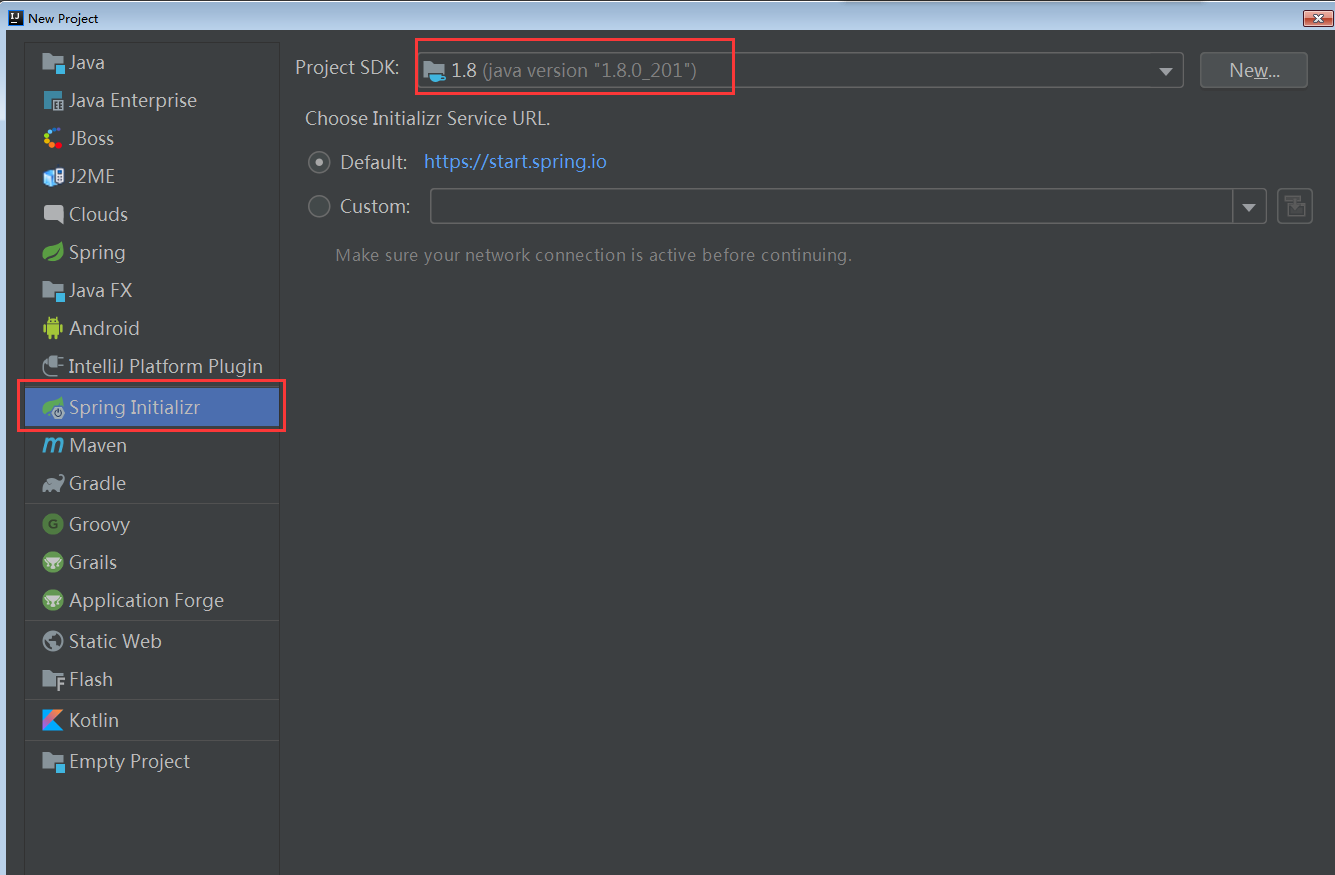Choose the Java Enterprise project type label
1335x875 pixels.
(133, 100)
